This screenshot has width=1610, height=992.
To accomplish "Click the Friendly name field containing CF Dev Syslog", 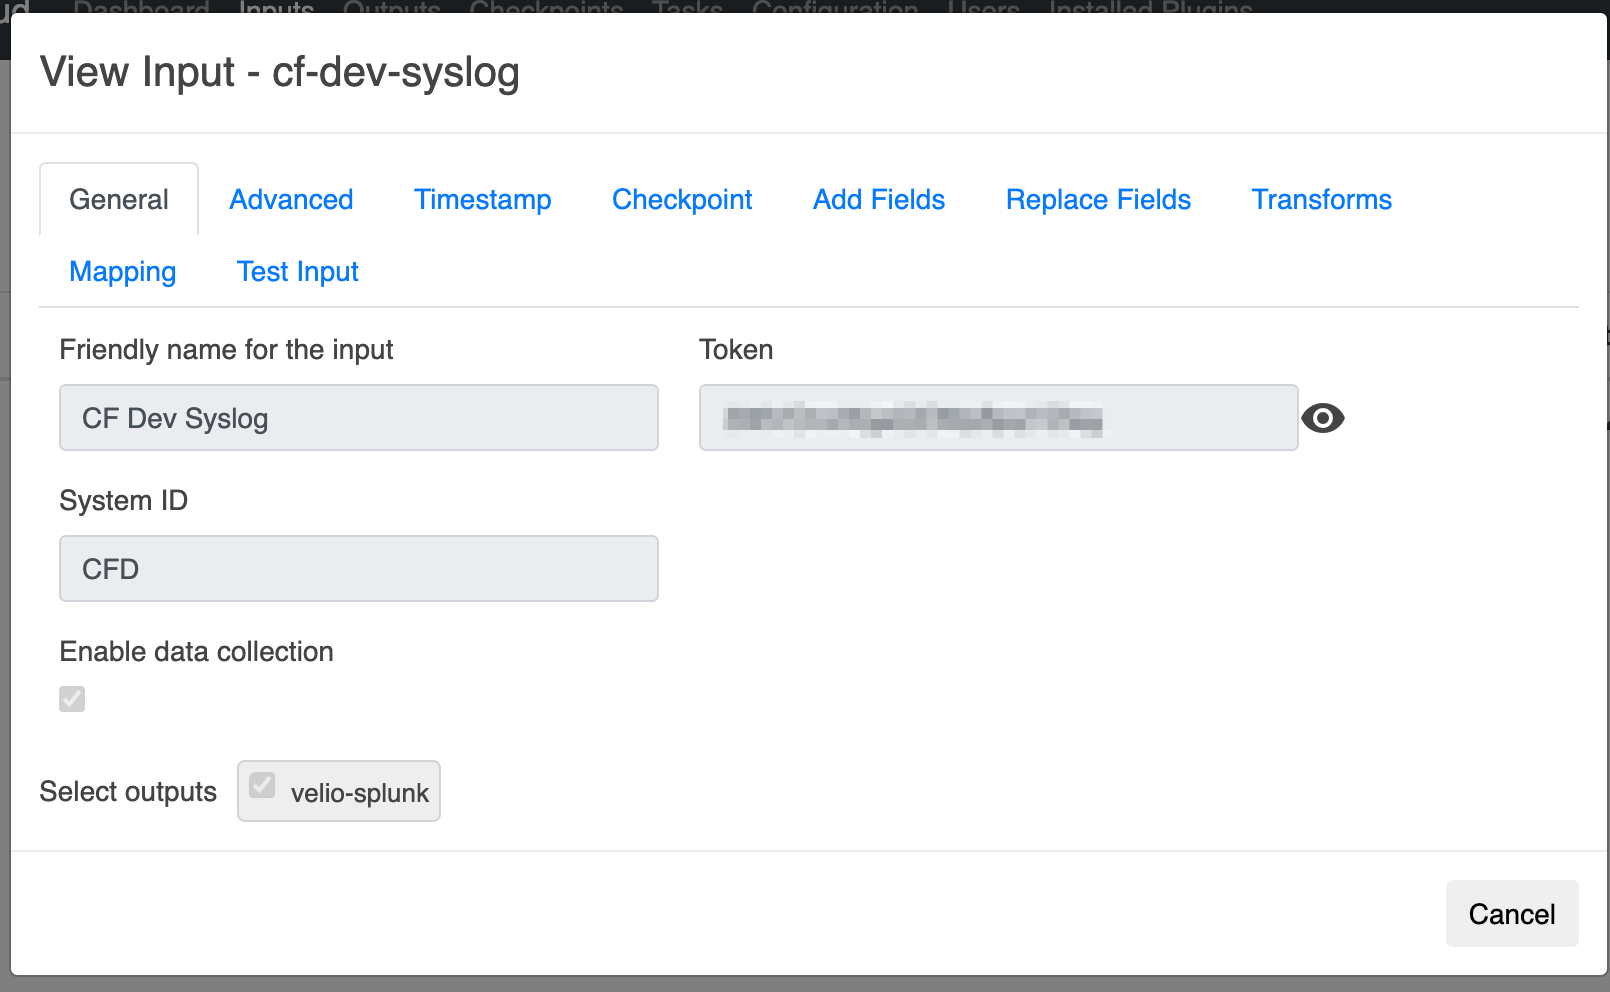I will pos(358,418).
